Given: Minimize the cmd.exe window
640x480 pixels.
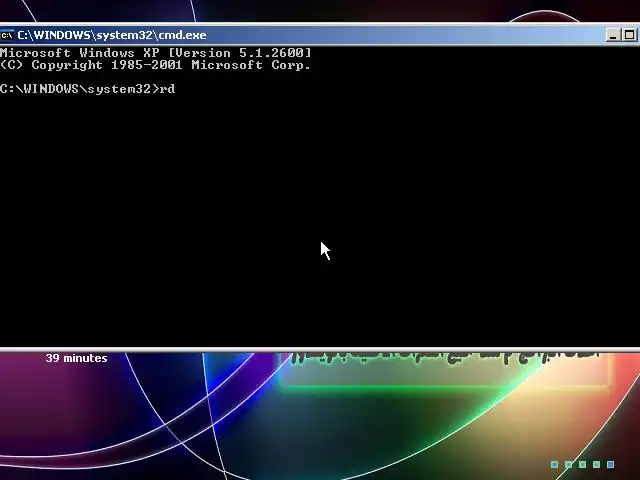Looking at the screenshot, I should coord(613,35).
